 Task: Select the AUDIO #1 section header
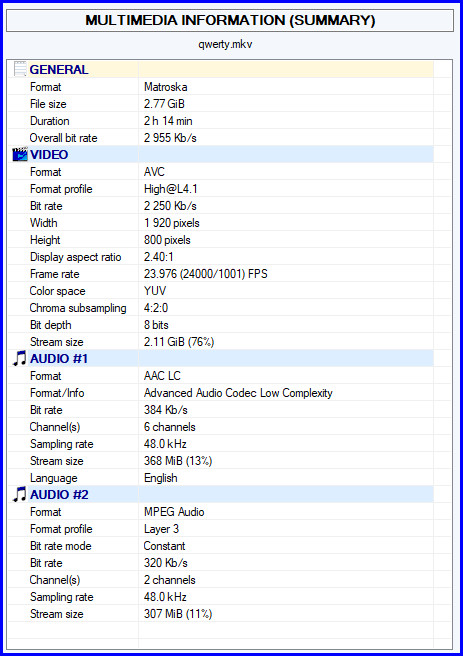click(x=59, y=359)
